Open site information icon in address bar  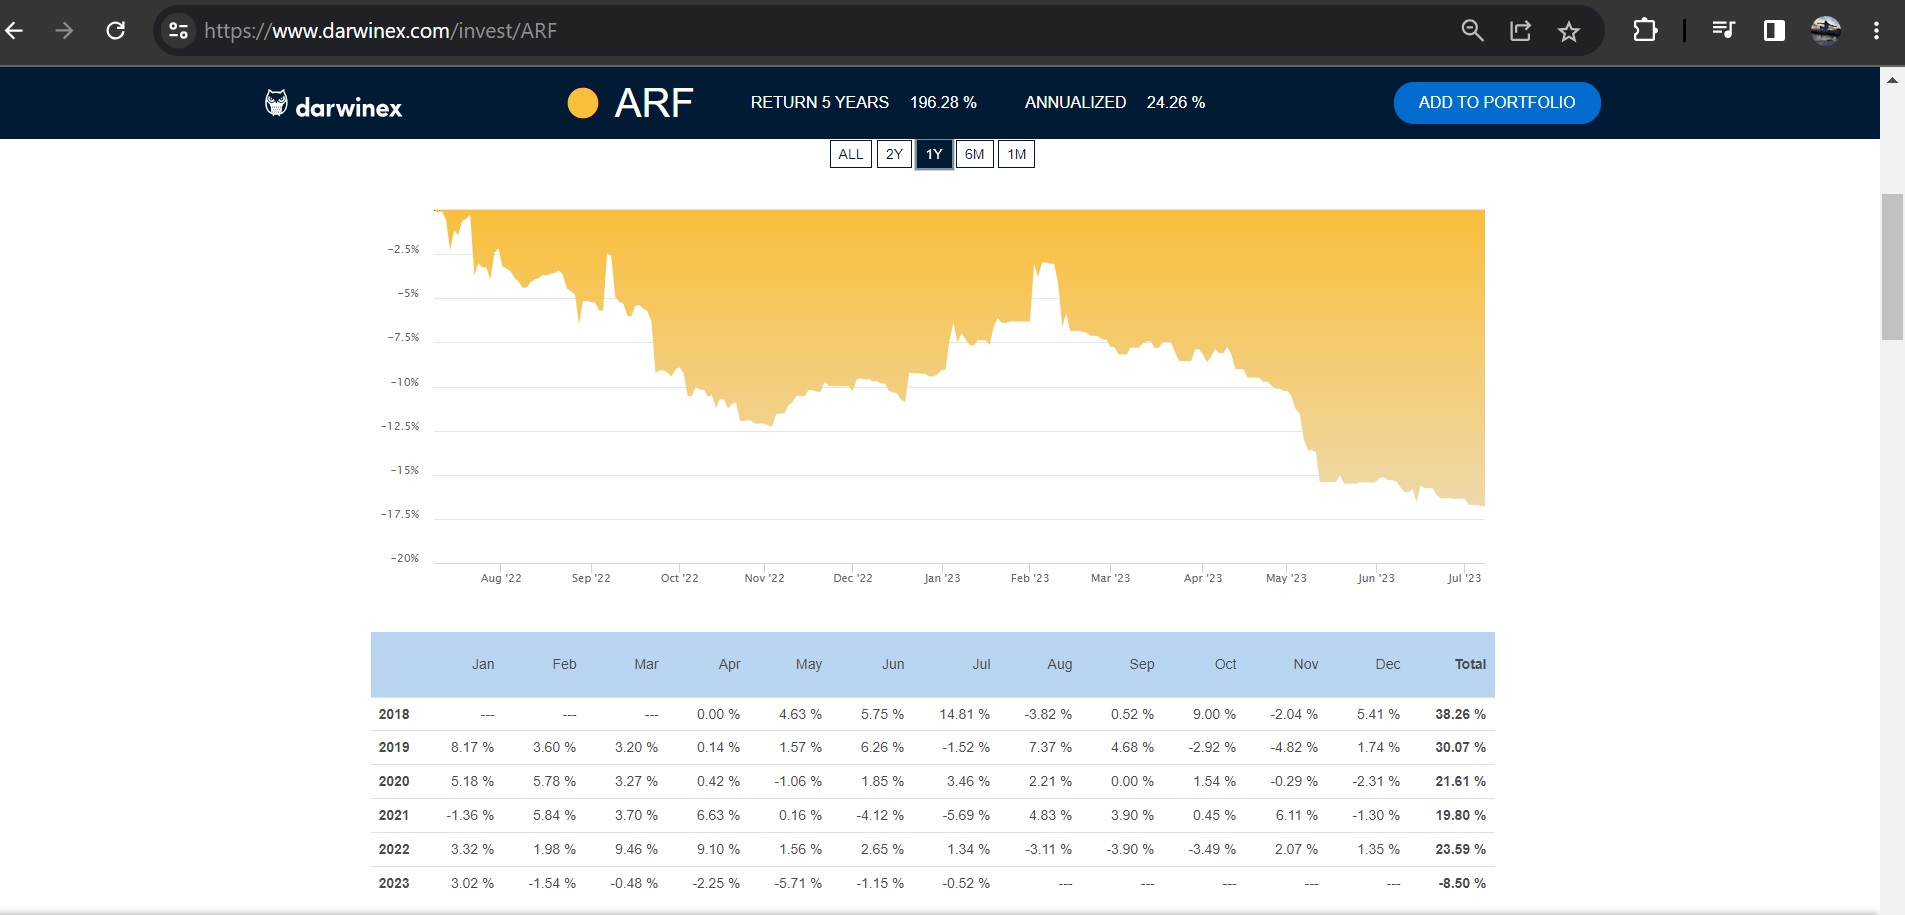click(179, 31)
